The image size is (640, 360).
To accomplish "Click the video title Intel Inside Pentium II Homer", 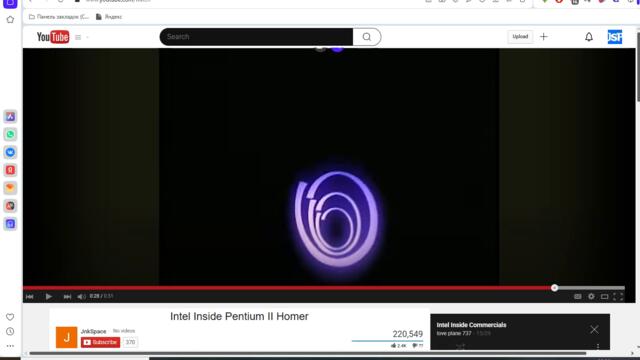I will coord(239,316).
